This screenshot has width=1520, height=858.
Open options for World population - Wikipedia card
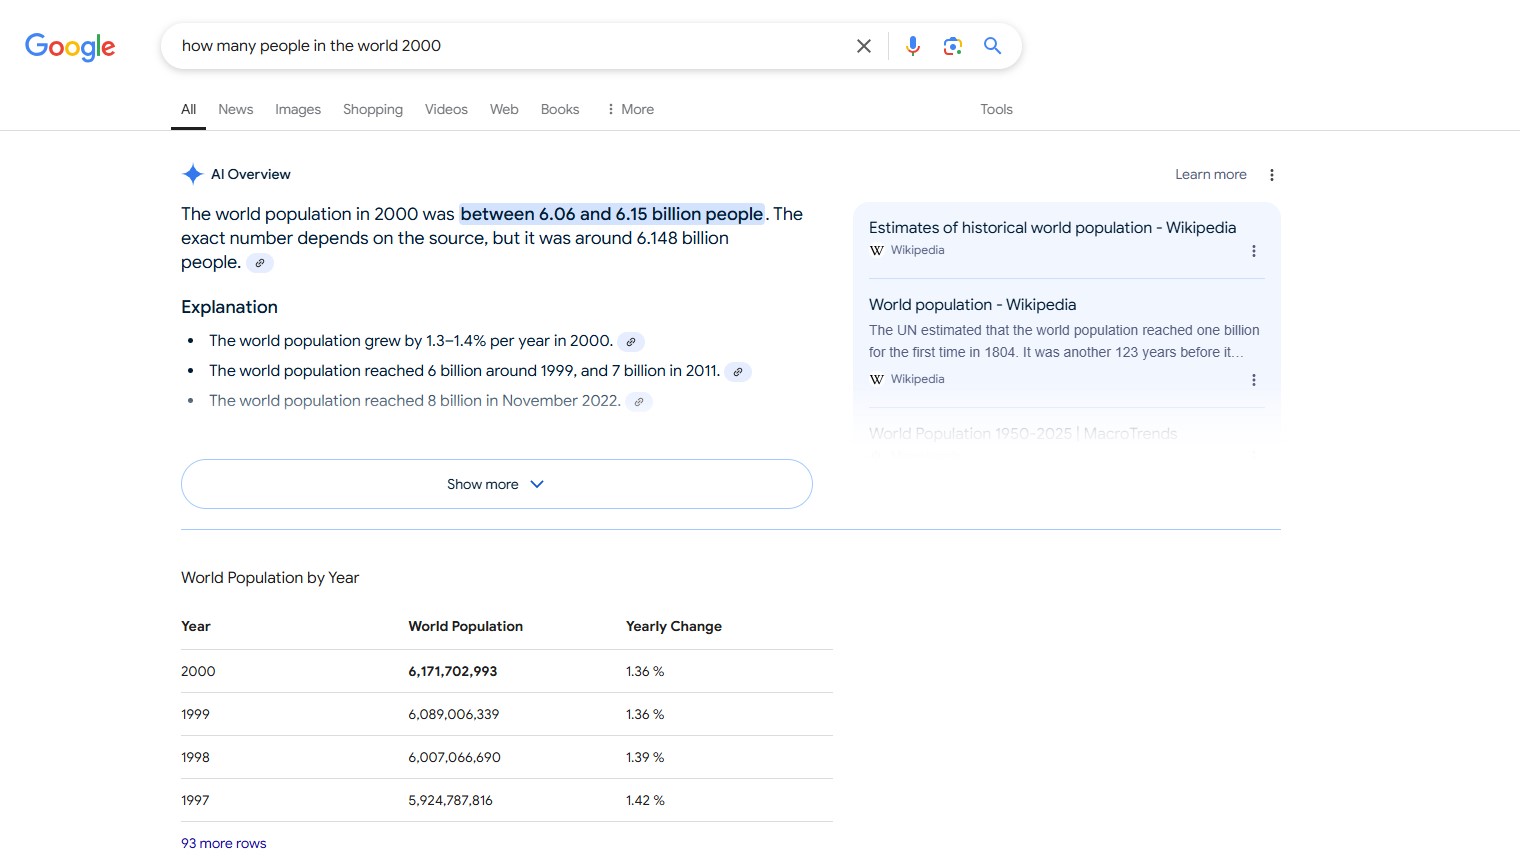[1254, 380]
